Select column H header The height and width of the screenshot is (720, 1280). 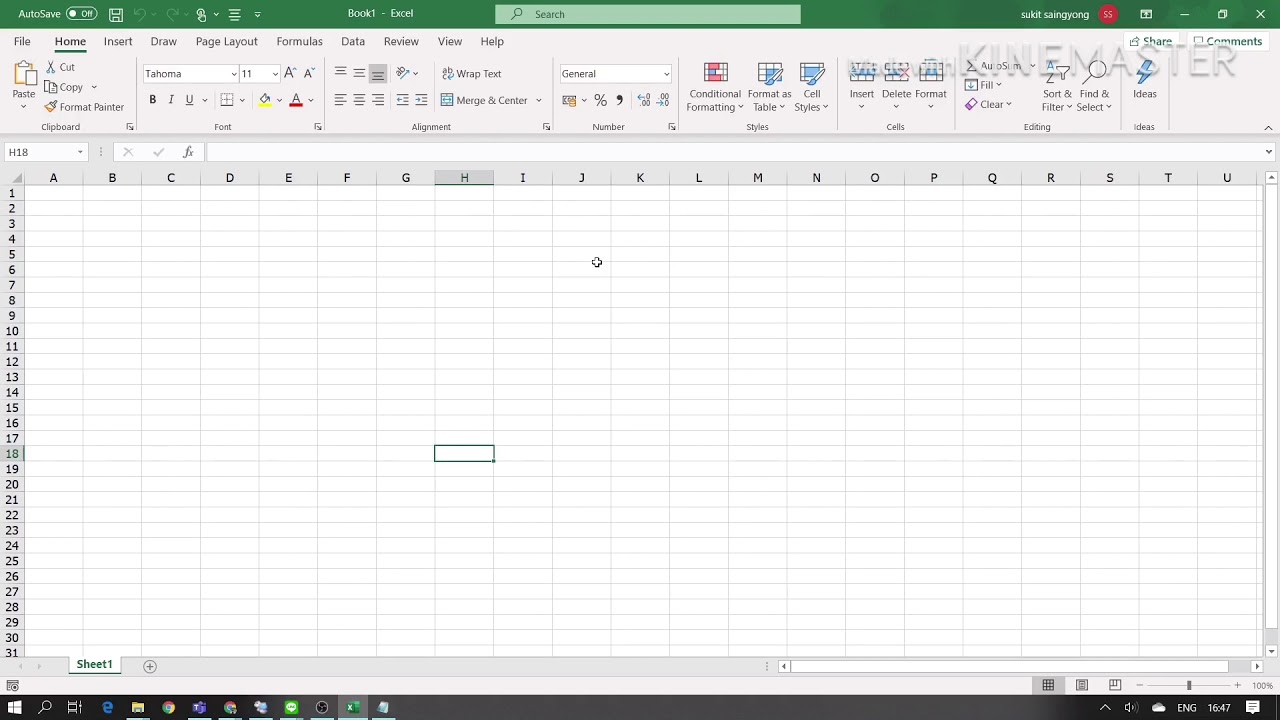click(464, 178)
